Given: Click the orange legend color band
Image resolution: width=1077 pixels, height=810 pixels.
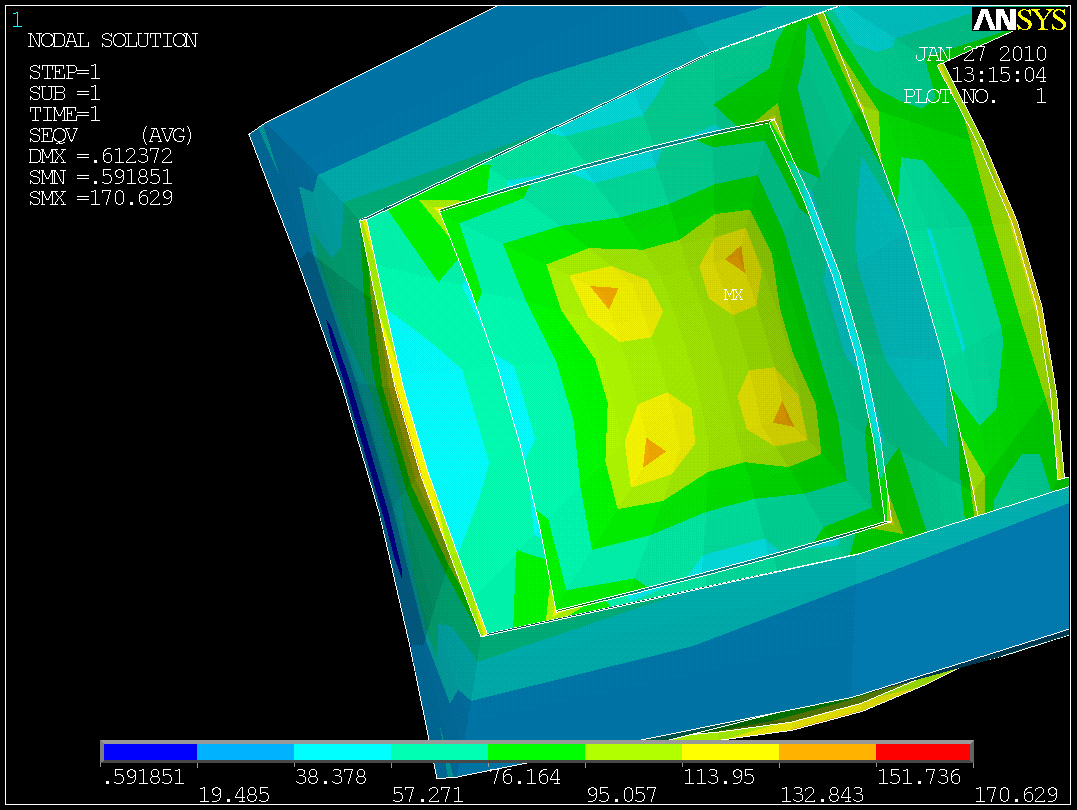Looking at the screenshot, I should tap(828, 752).
